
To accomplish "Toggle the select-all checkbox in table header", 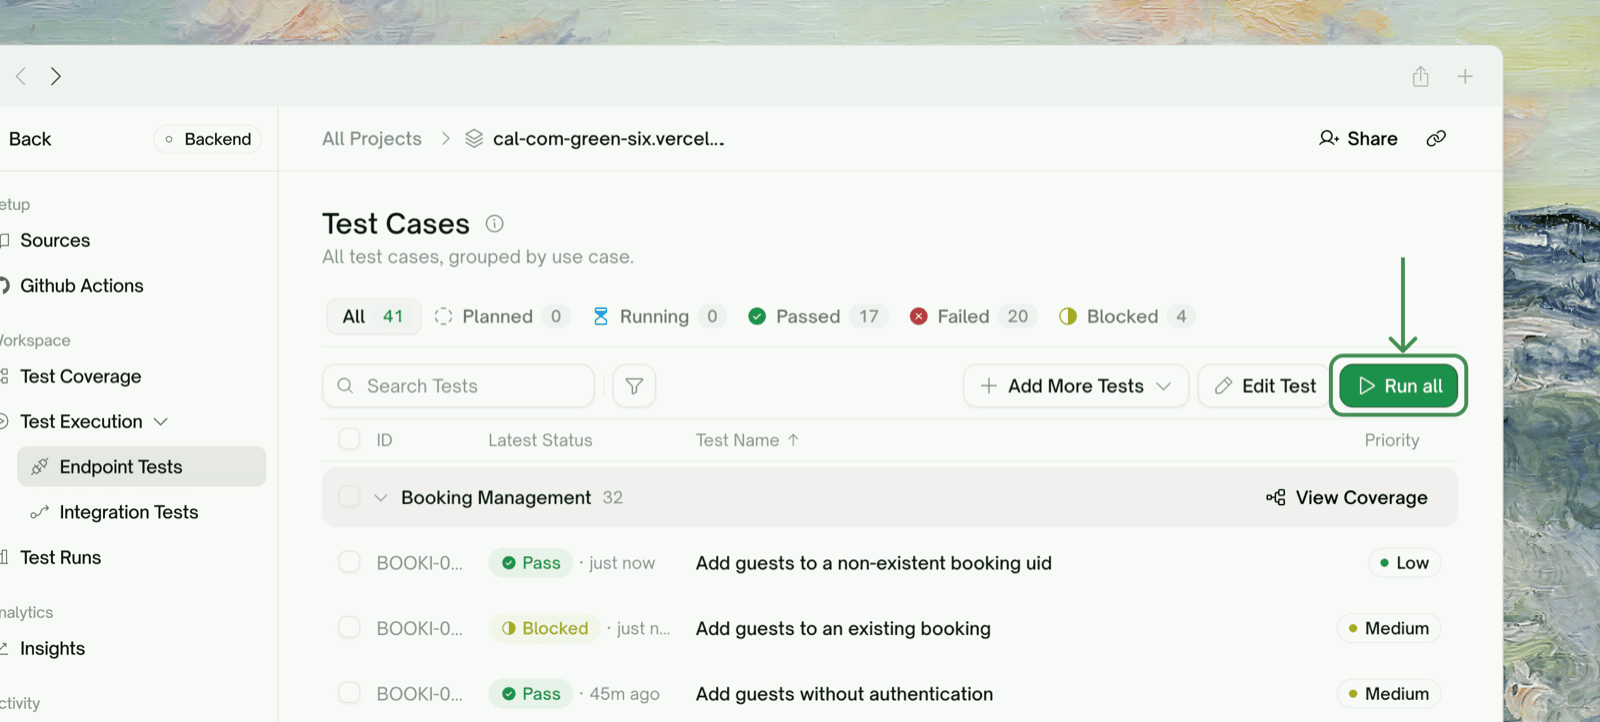I will pyautogui.click(x=349, y=439).
